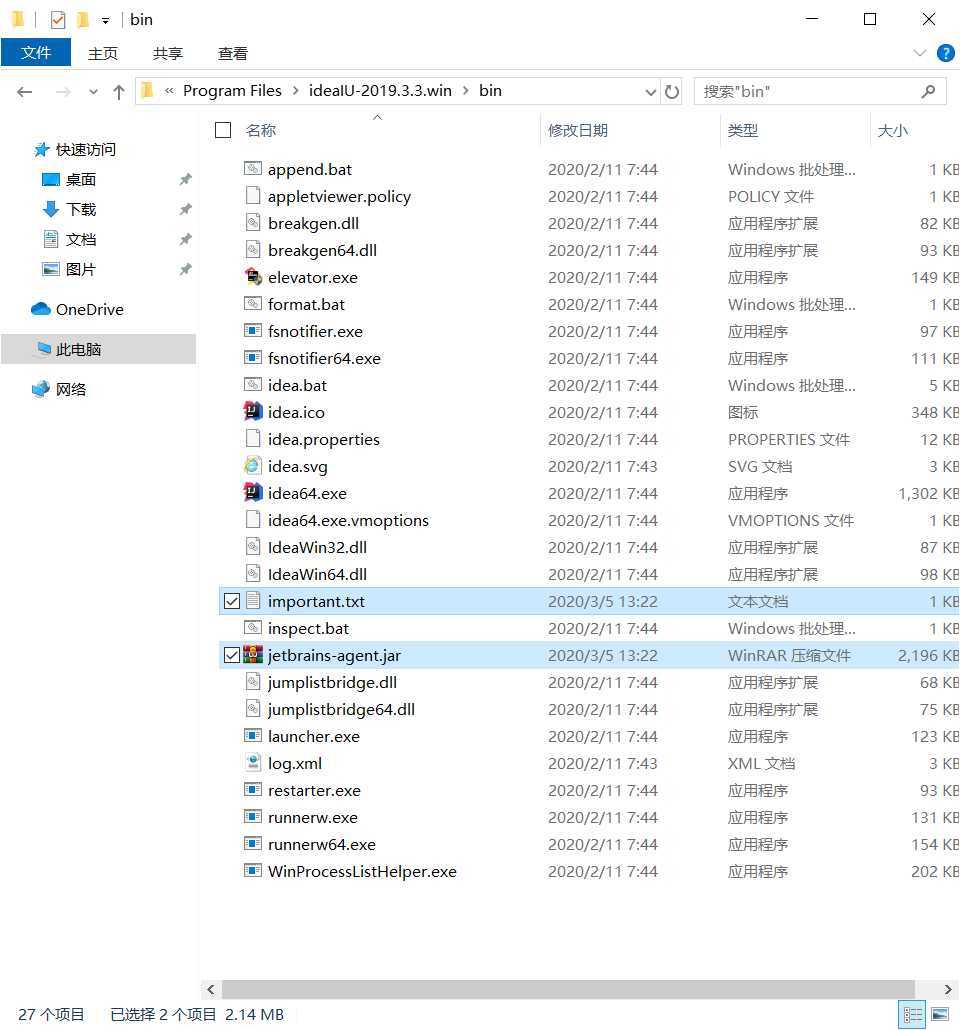The height and width of the screenshot is (1030, 960).
Task: Click the ideaIU-2019.3.3.win breadcrumb
Action: [380, 91]
